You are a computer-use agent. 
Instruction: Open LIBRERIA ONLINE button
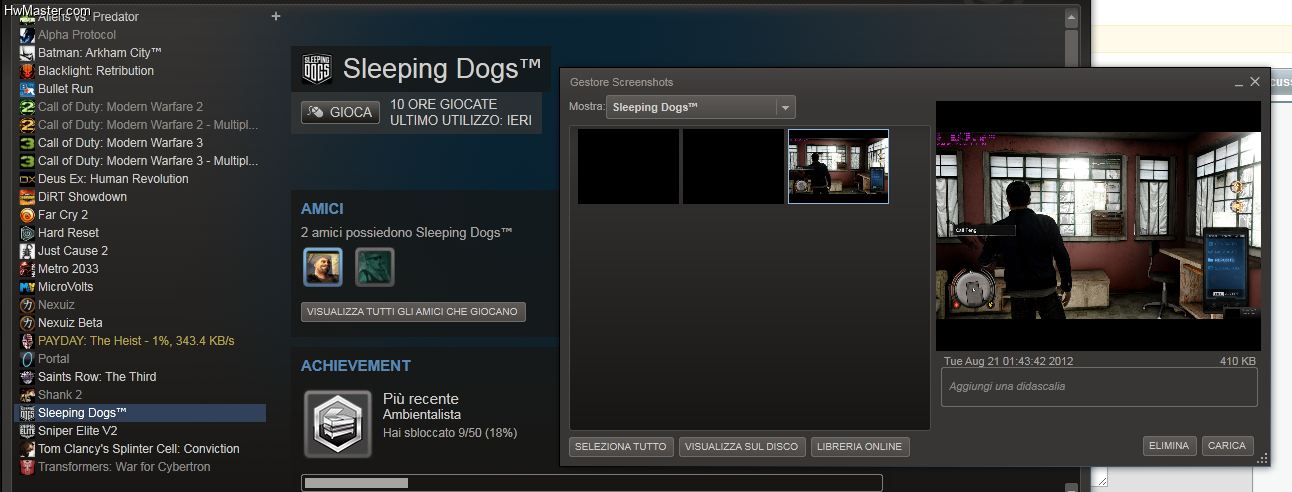point(860,447)
